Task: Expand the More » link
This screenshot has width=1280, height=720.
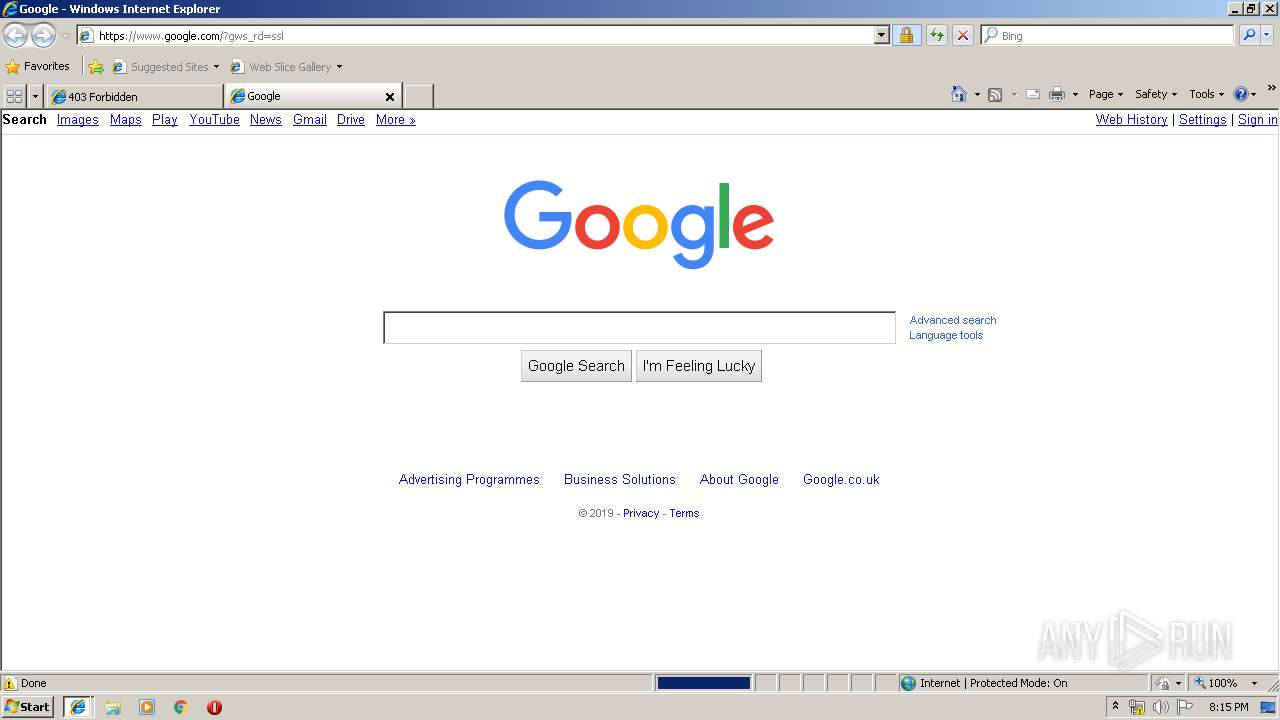Action: coord(395,119)
